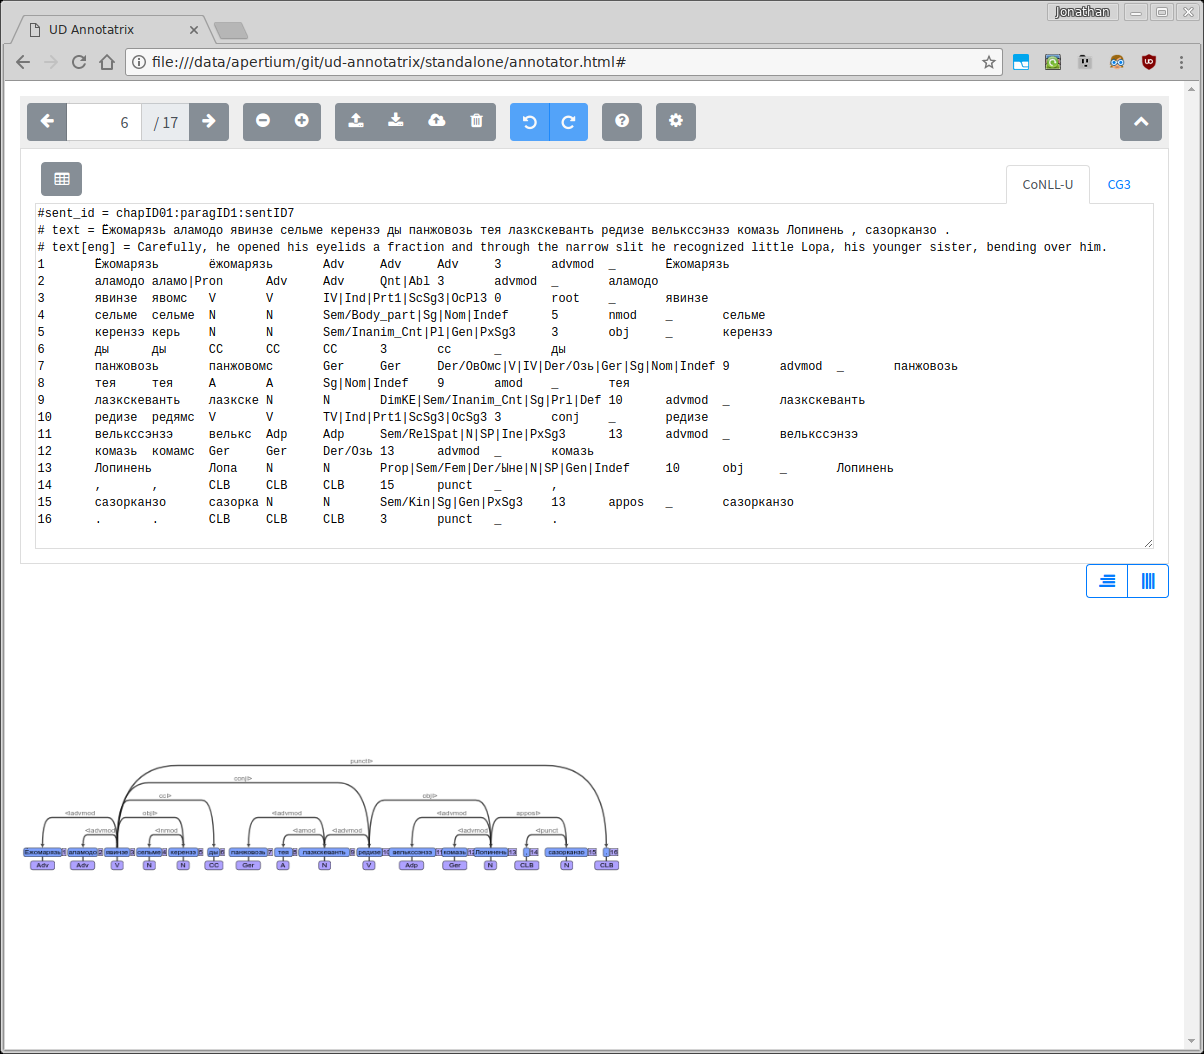Screen dimensions: 1204x1054
Task: Bookmark this page with the star
Action: 988,62
